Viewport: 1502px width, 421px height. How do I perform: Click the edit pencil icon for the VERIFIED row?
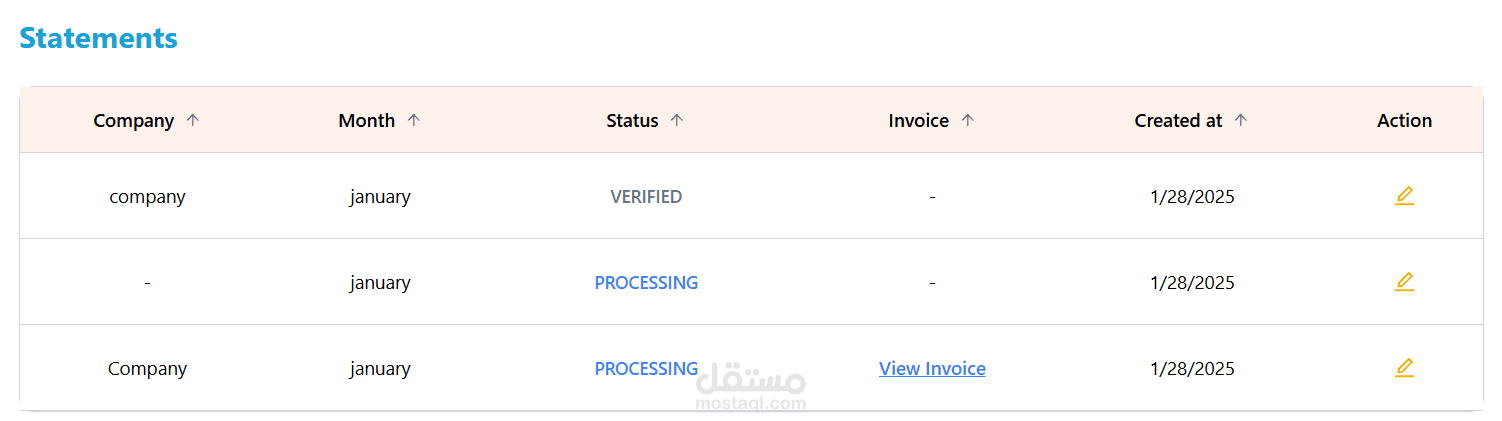(x=1404, y=196)
